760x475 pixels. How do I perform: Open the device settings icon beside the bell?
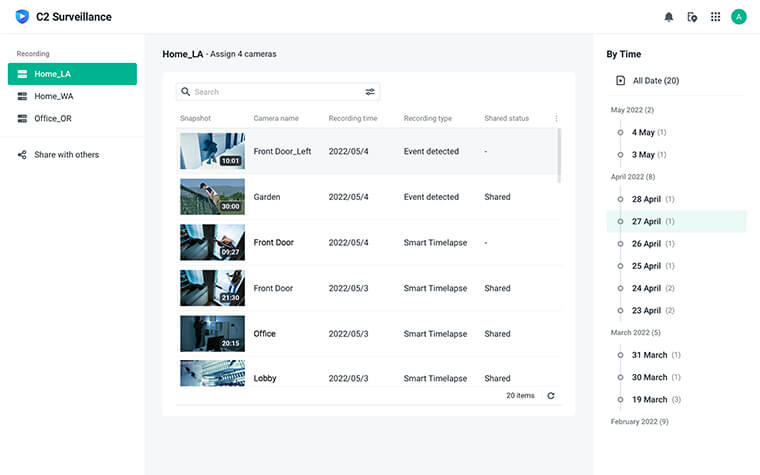pyautogui.click(x=692, y=17)
